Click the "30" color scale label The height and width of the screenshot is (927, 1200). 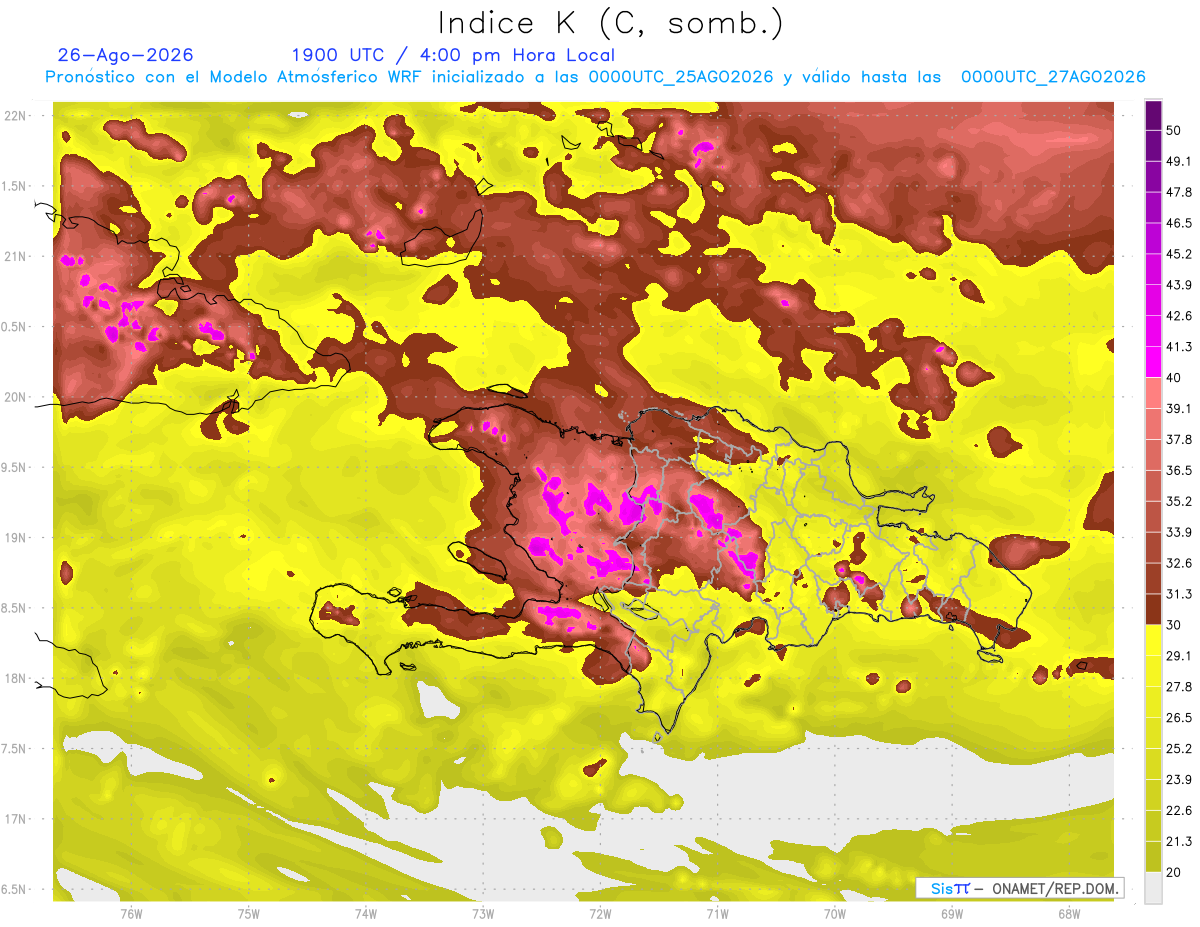click(x=1174, y=625)
